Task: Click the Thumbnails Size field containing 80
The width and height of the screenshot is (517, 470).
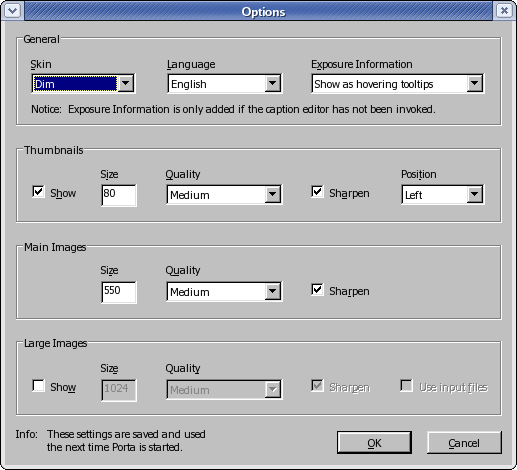Action: coord(119,195)
